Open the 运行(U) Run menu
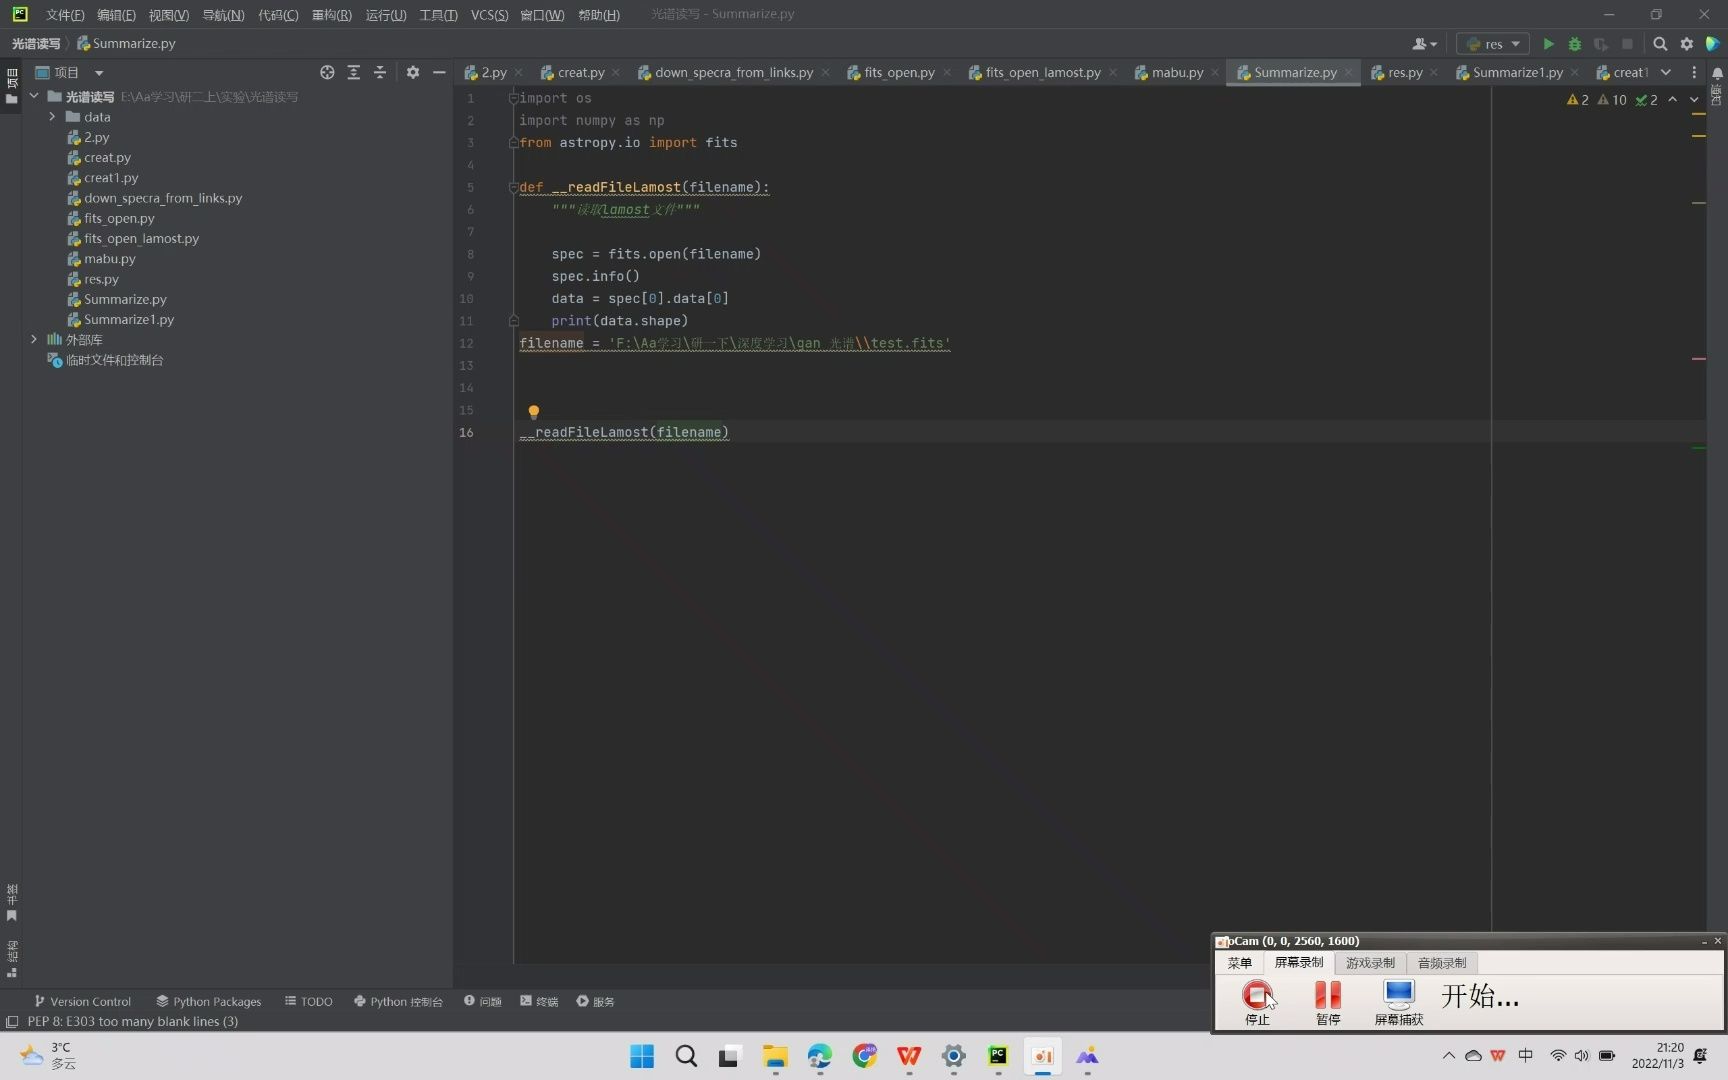Image resolution: width=1728 pixels, height=1080 pixels. [385, 15]
